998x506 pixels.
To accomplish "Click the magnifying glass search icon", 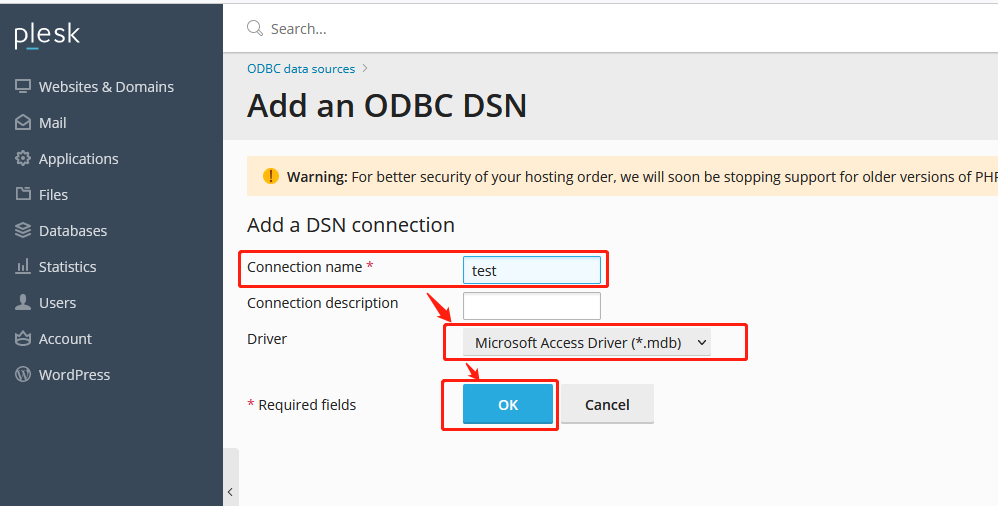I will pos(255,29).
